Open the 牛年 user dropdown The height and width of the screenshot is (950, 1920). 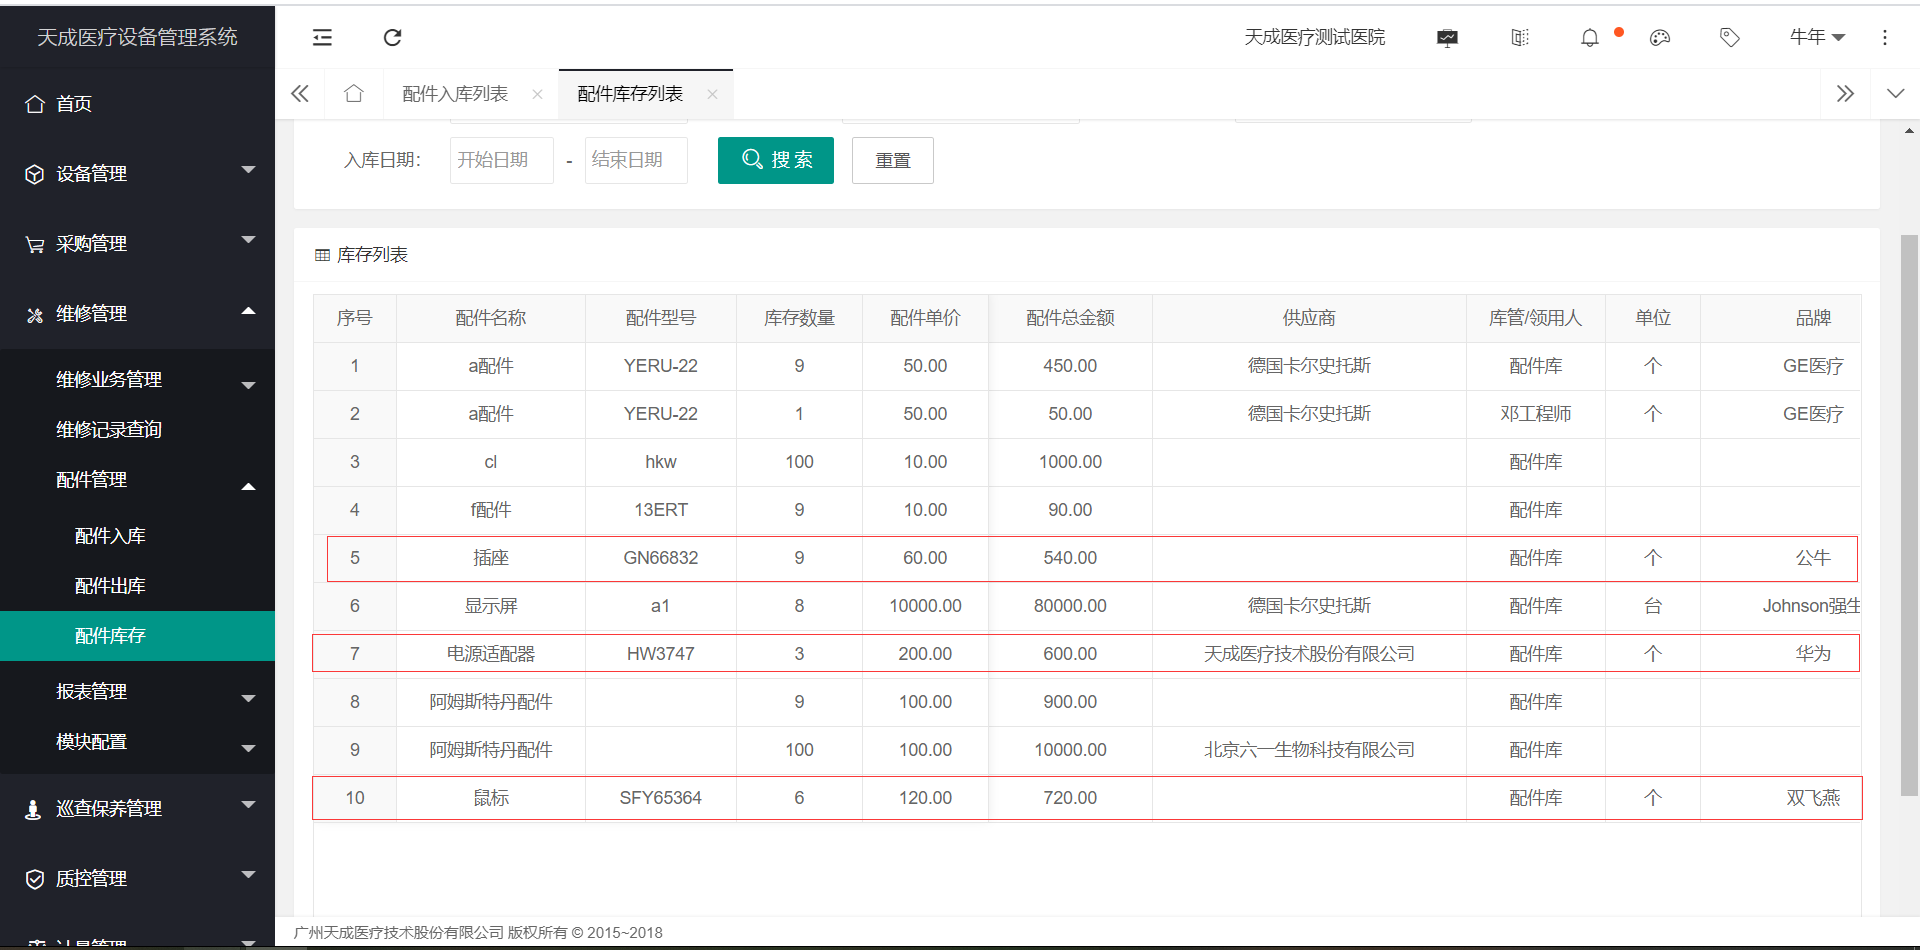(1817, 37)
